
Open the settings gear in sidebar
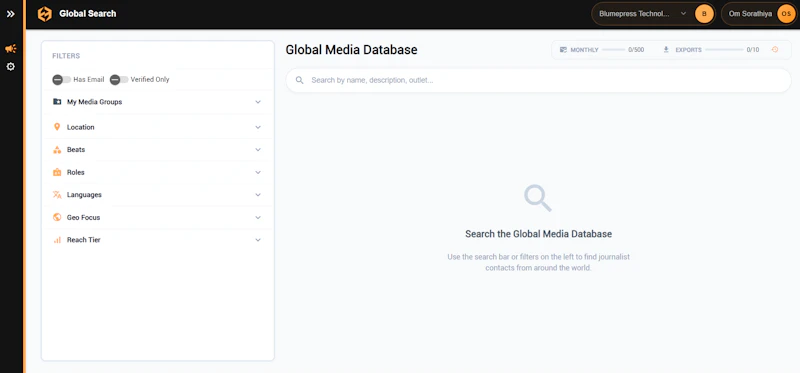(10, 67)
